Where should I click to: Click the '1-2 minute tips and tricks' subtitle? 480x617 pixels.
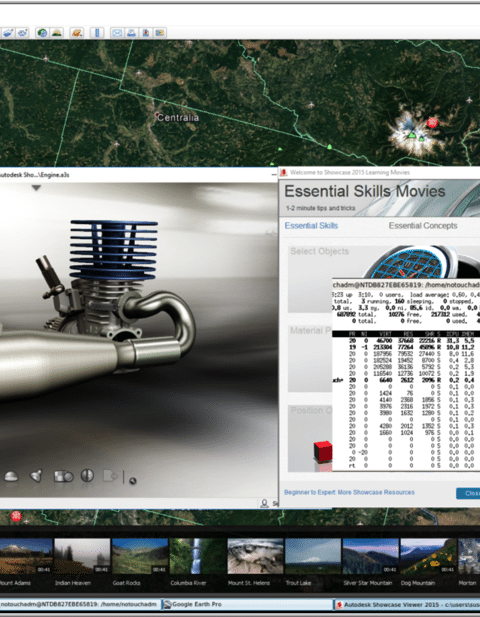320,208
